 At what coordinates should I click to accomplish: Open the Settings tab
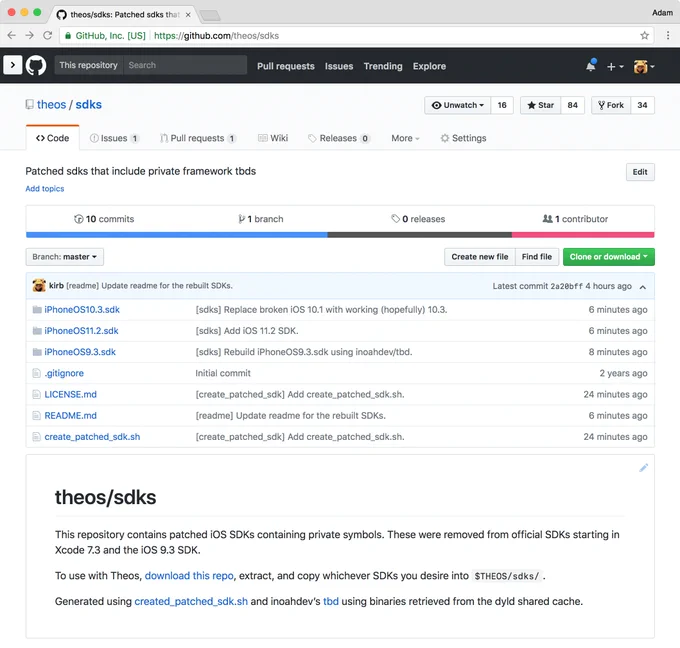coord(463,138)
